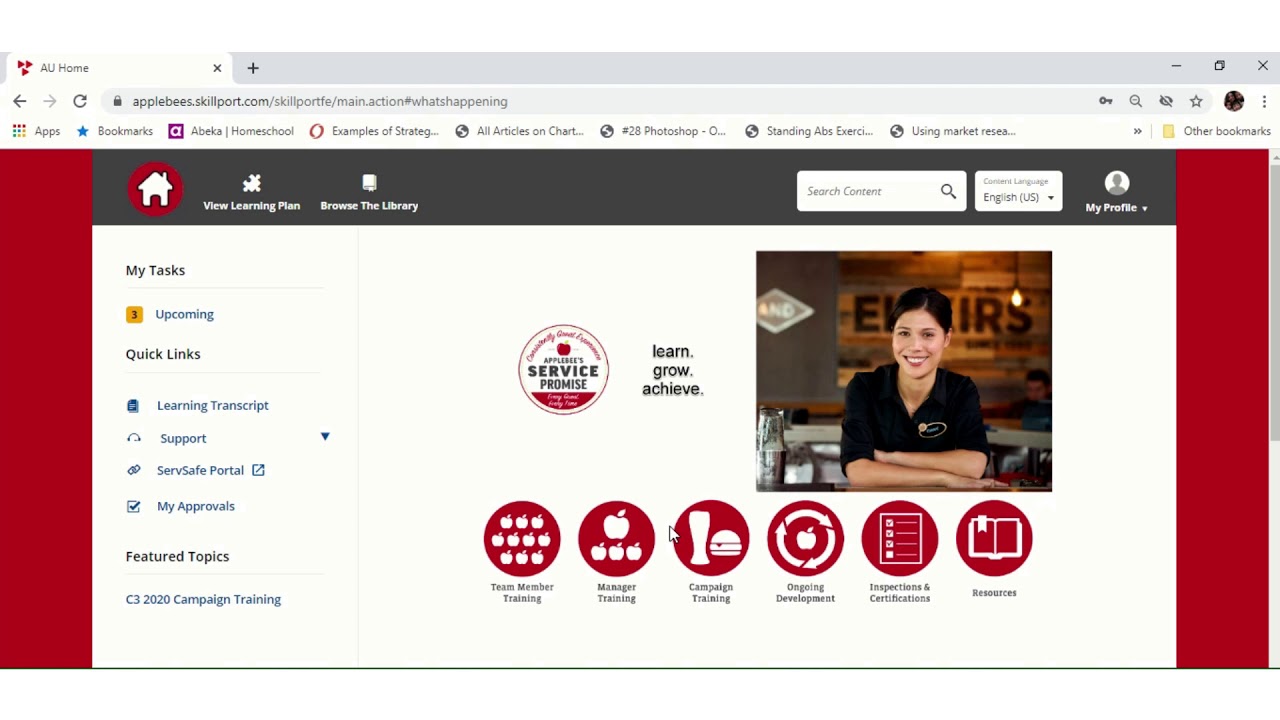Click the Learning Transcript icon

[133, 405]
